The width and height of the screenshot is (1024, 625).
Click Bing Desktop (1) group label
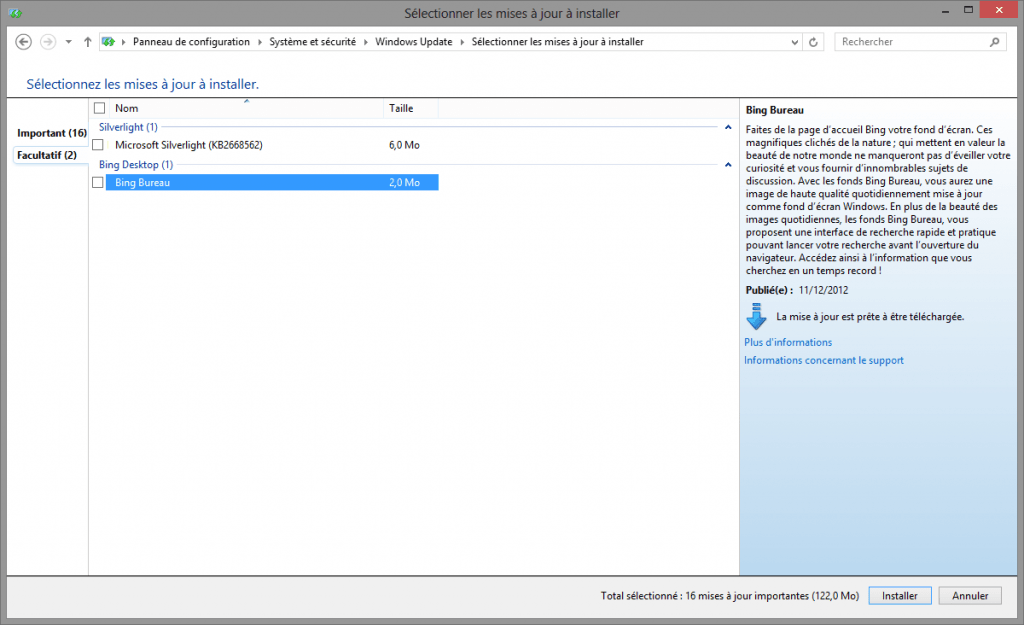[x=136, y=165]
